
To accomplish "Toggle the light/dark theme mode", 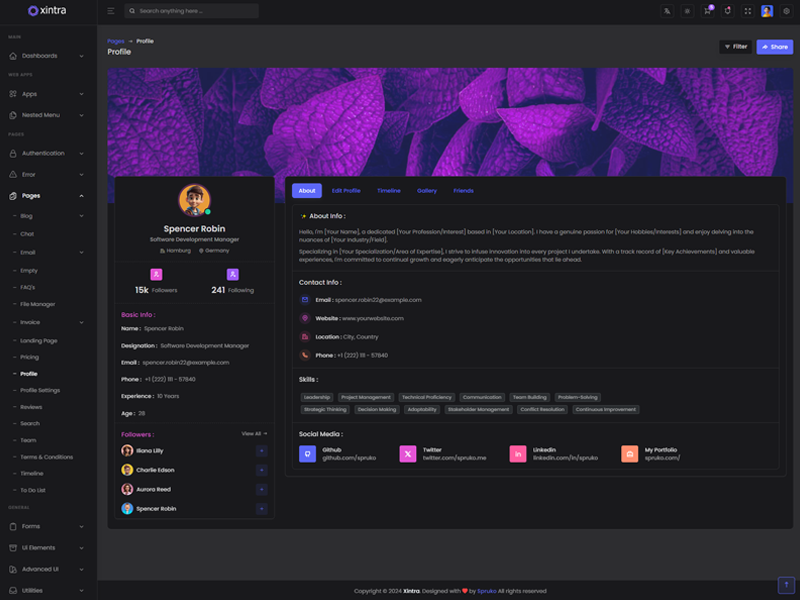I will click(x=687, y=11).
